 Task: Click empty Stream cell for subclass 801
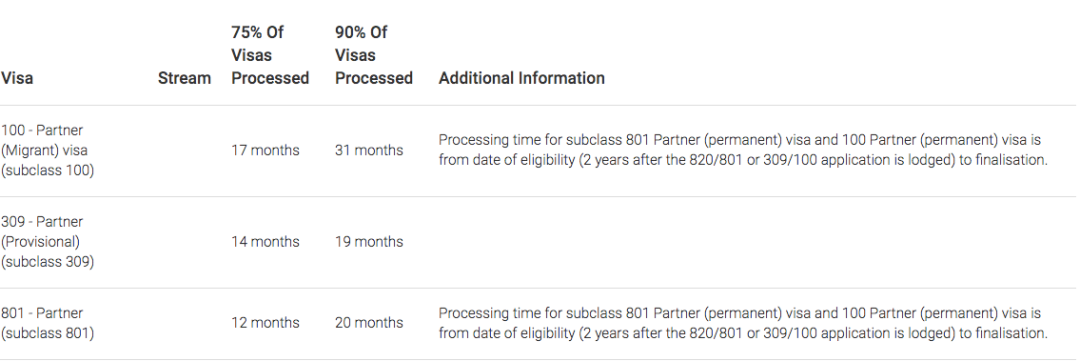tap(186, 324)
